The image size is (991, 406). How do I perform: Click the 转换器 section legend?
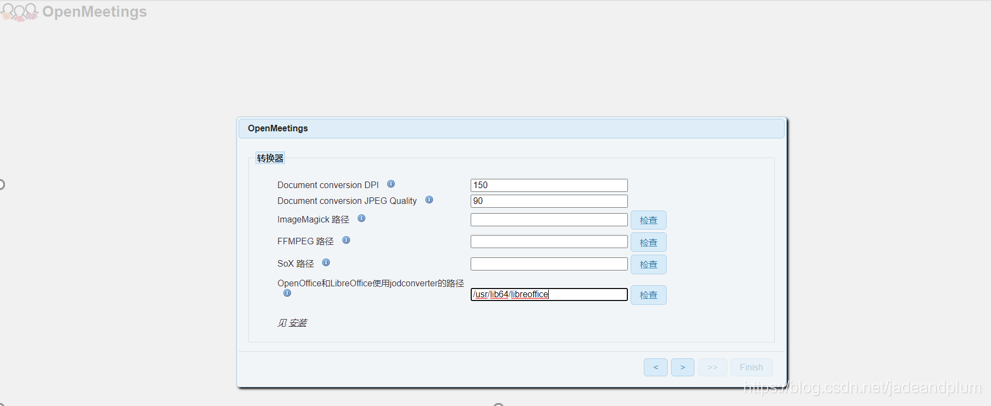tap(270, 158)
